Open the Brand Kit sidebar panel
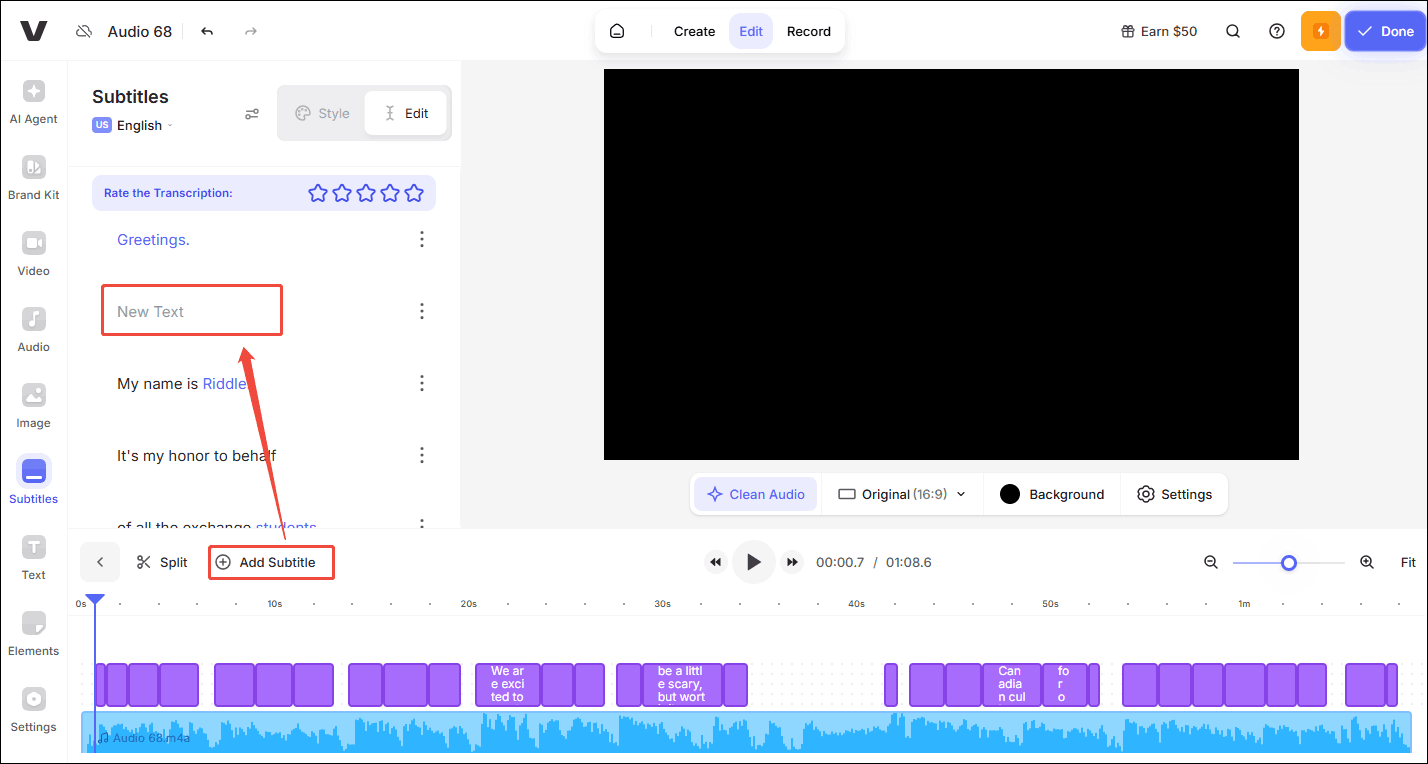The width and height of the screenshot is (1428, 764). coord(34,178)
